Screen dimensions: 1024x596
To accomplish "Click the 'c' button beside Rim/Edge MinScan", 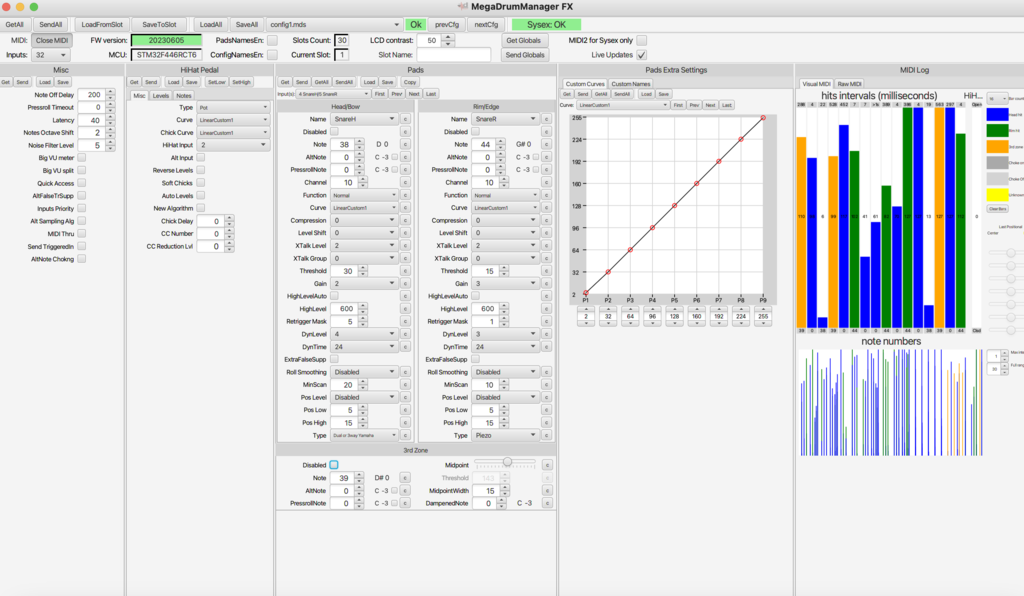I will (x=546, y=384).
